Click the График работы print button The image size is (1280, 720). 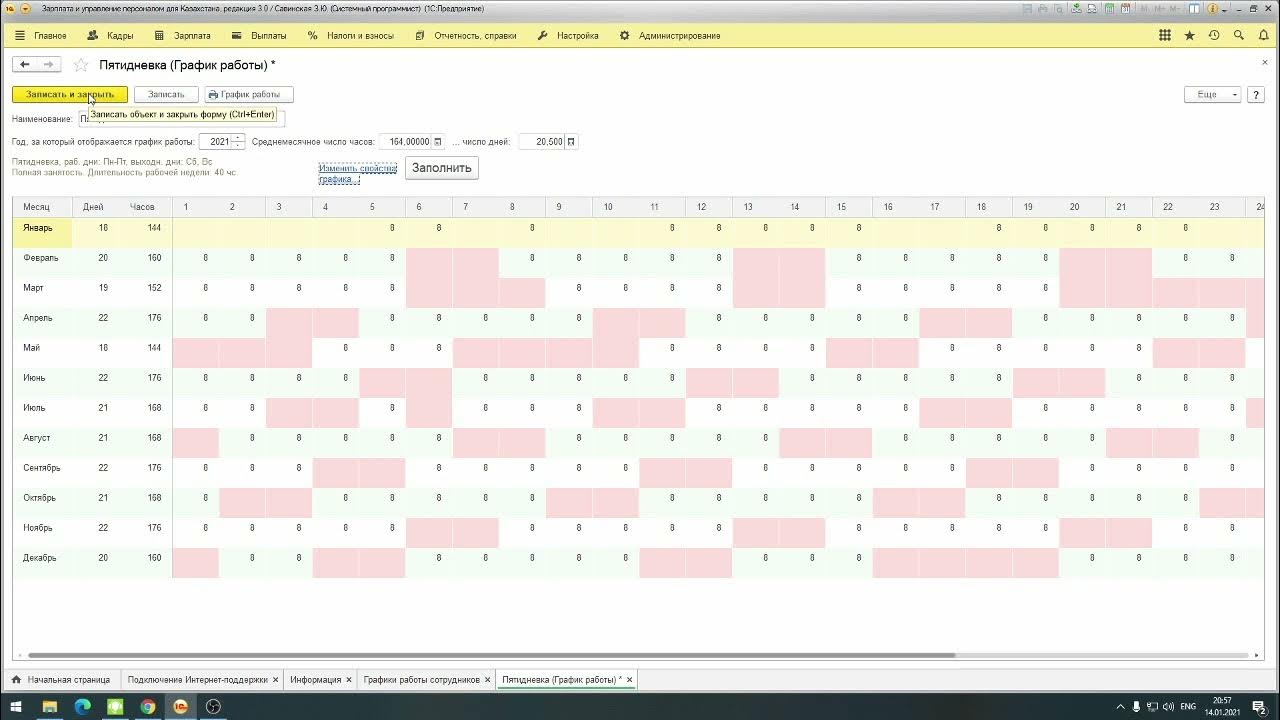pos(249,94)
